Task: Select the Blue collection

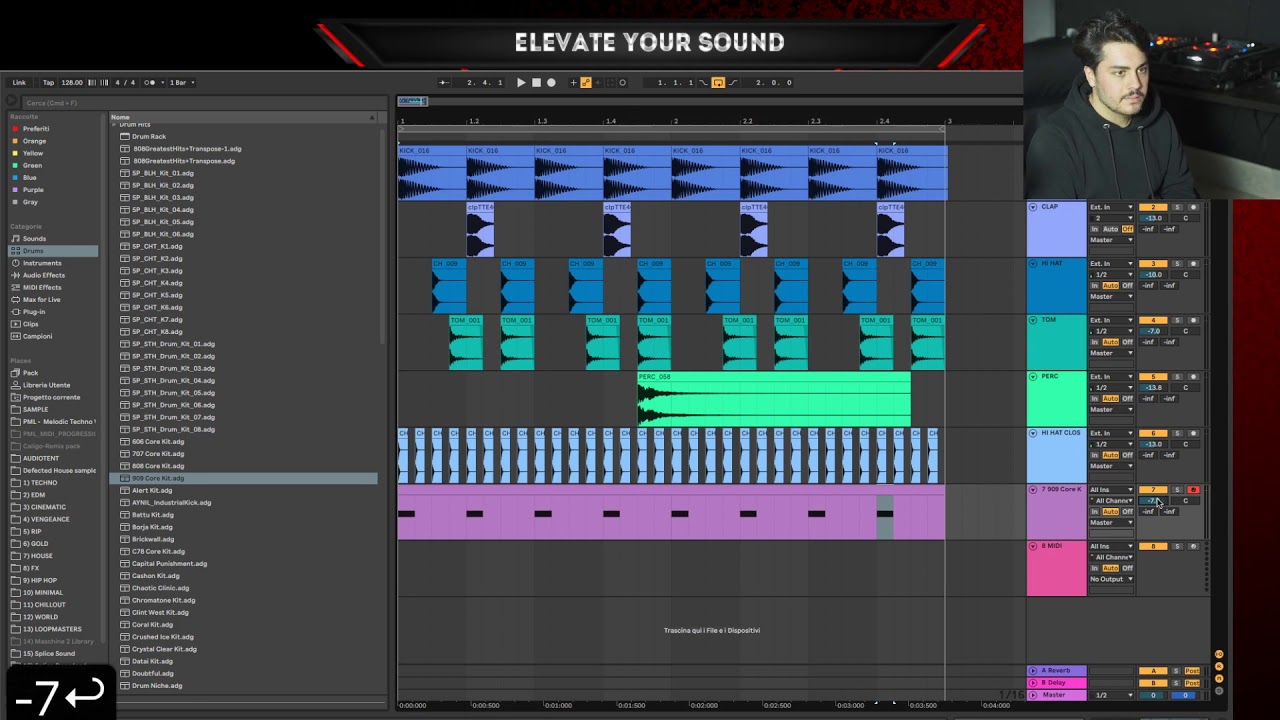Action: coord(30,177)
